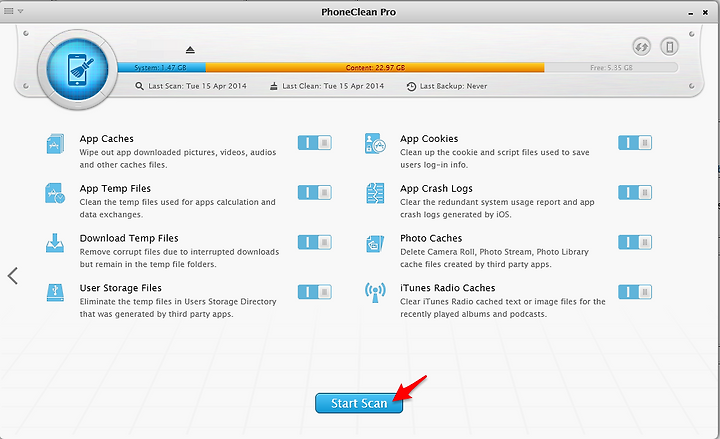Click the Start Scan button
This screenshot has height=439, width=720.
[x=359, y=403]
